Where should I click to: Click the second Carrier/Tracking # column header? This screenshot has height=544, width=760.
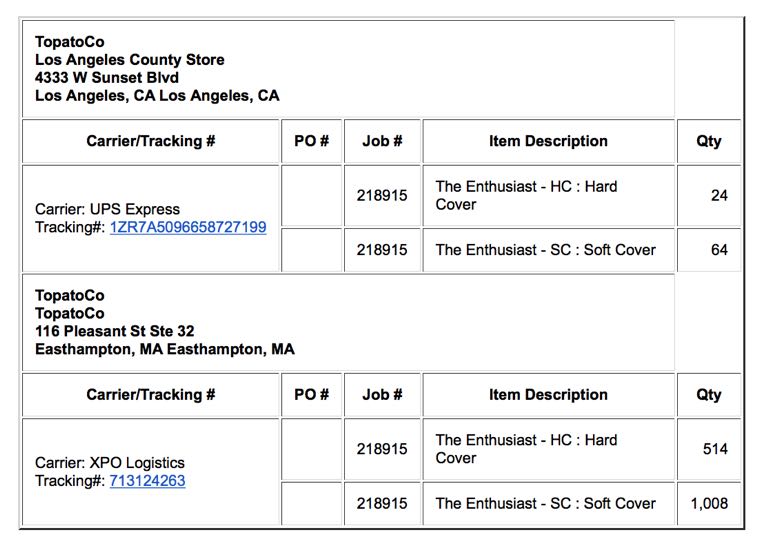151,395
